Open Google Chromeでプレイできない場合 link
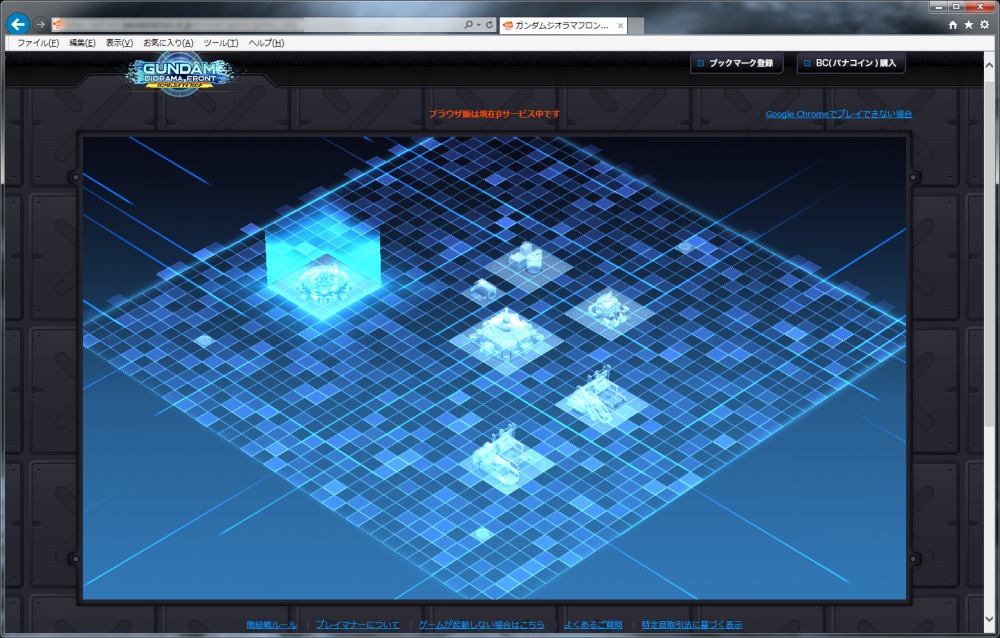The image size is (1000, 638). click(x=838, y=114)
